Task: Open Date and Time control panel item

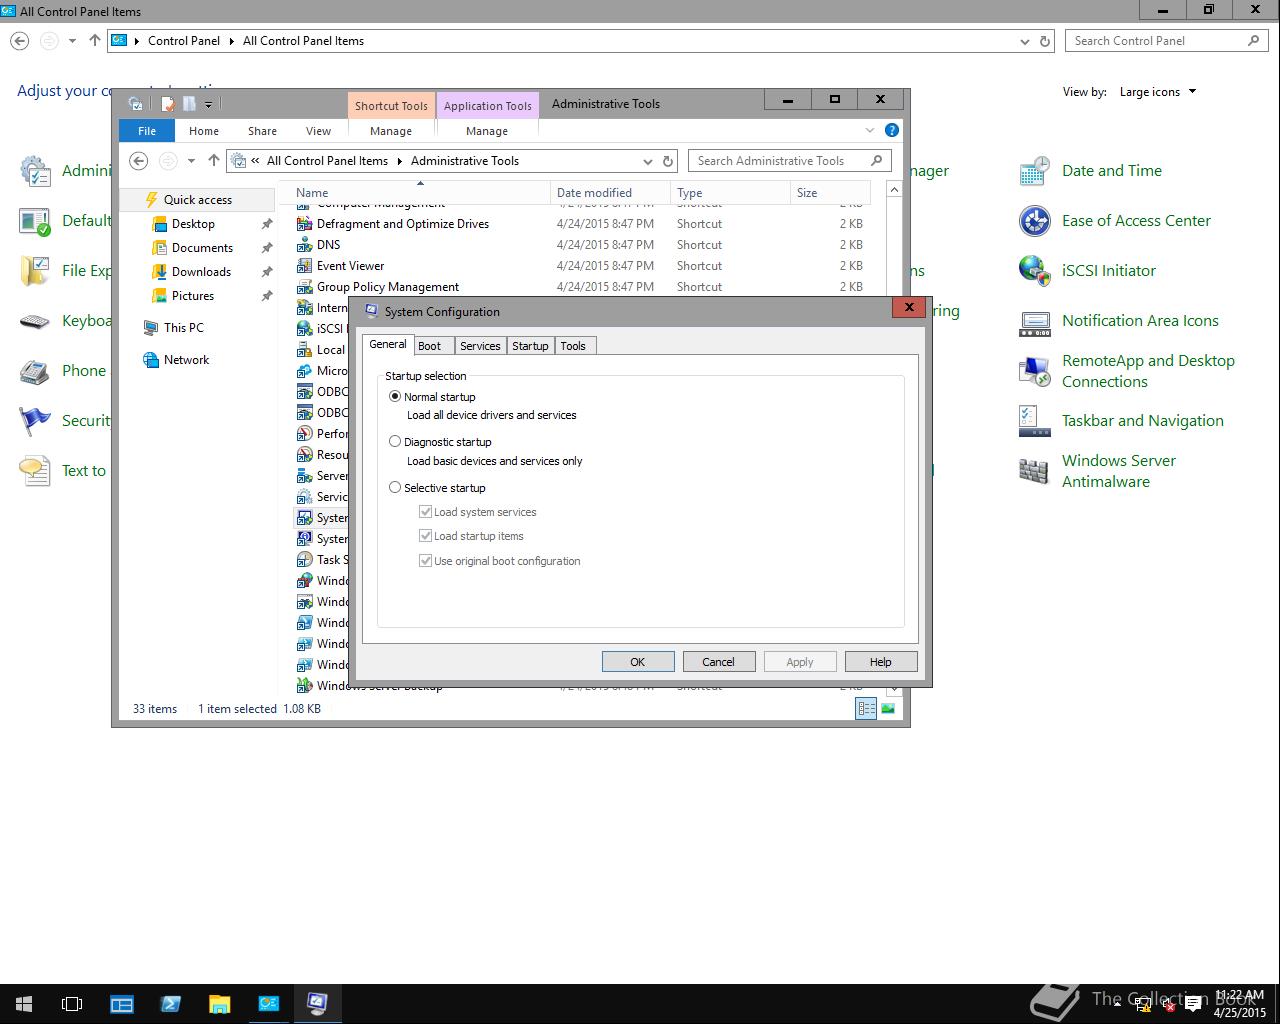Action: click(x=1112, y=171)
